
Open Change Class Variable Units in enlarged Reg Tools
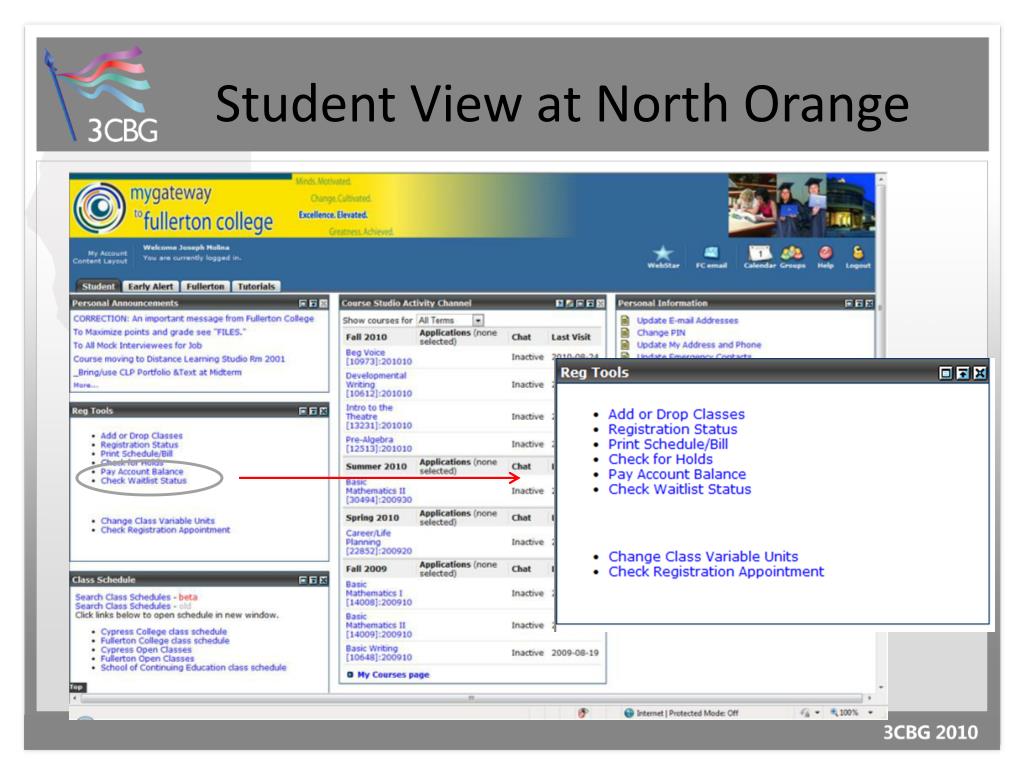point(703,556)
